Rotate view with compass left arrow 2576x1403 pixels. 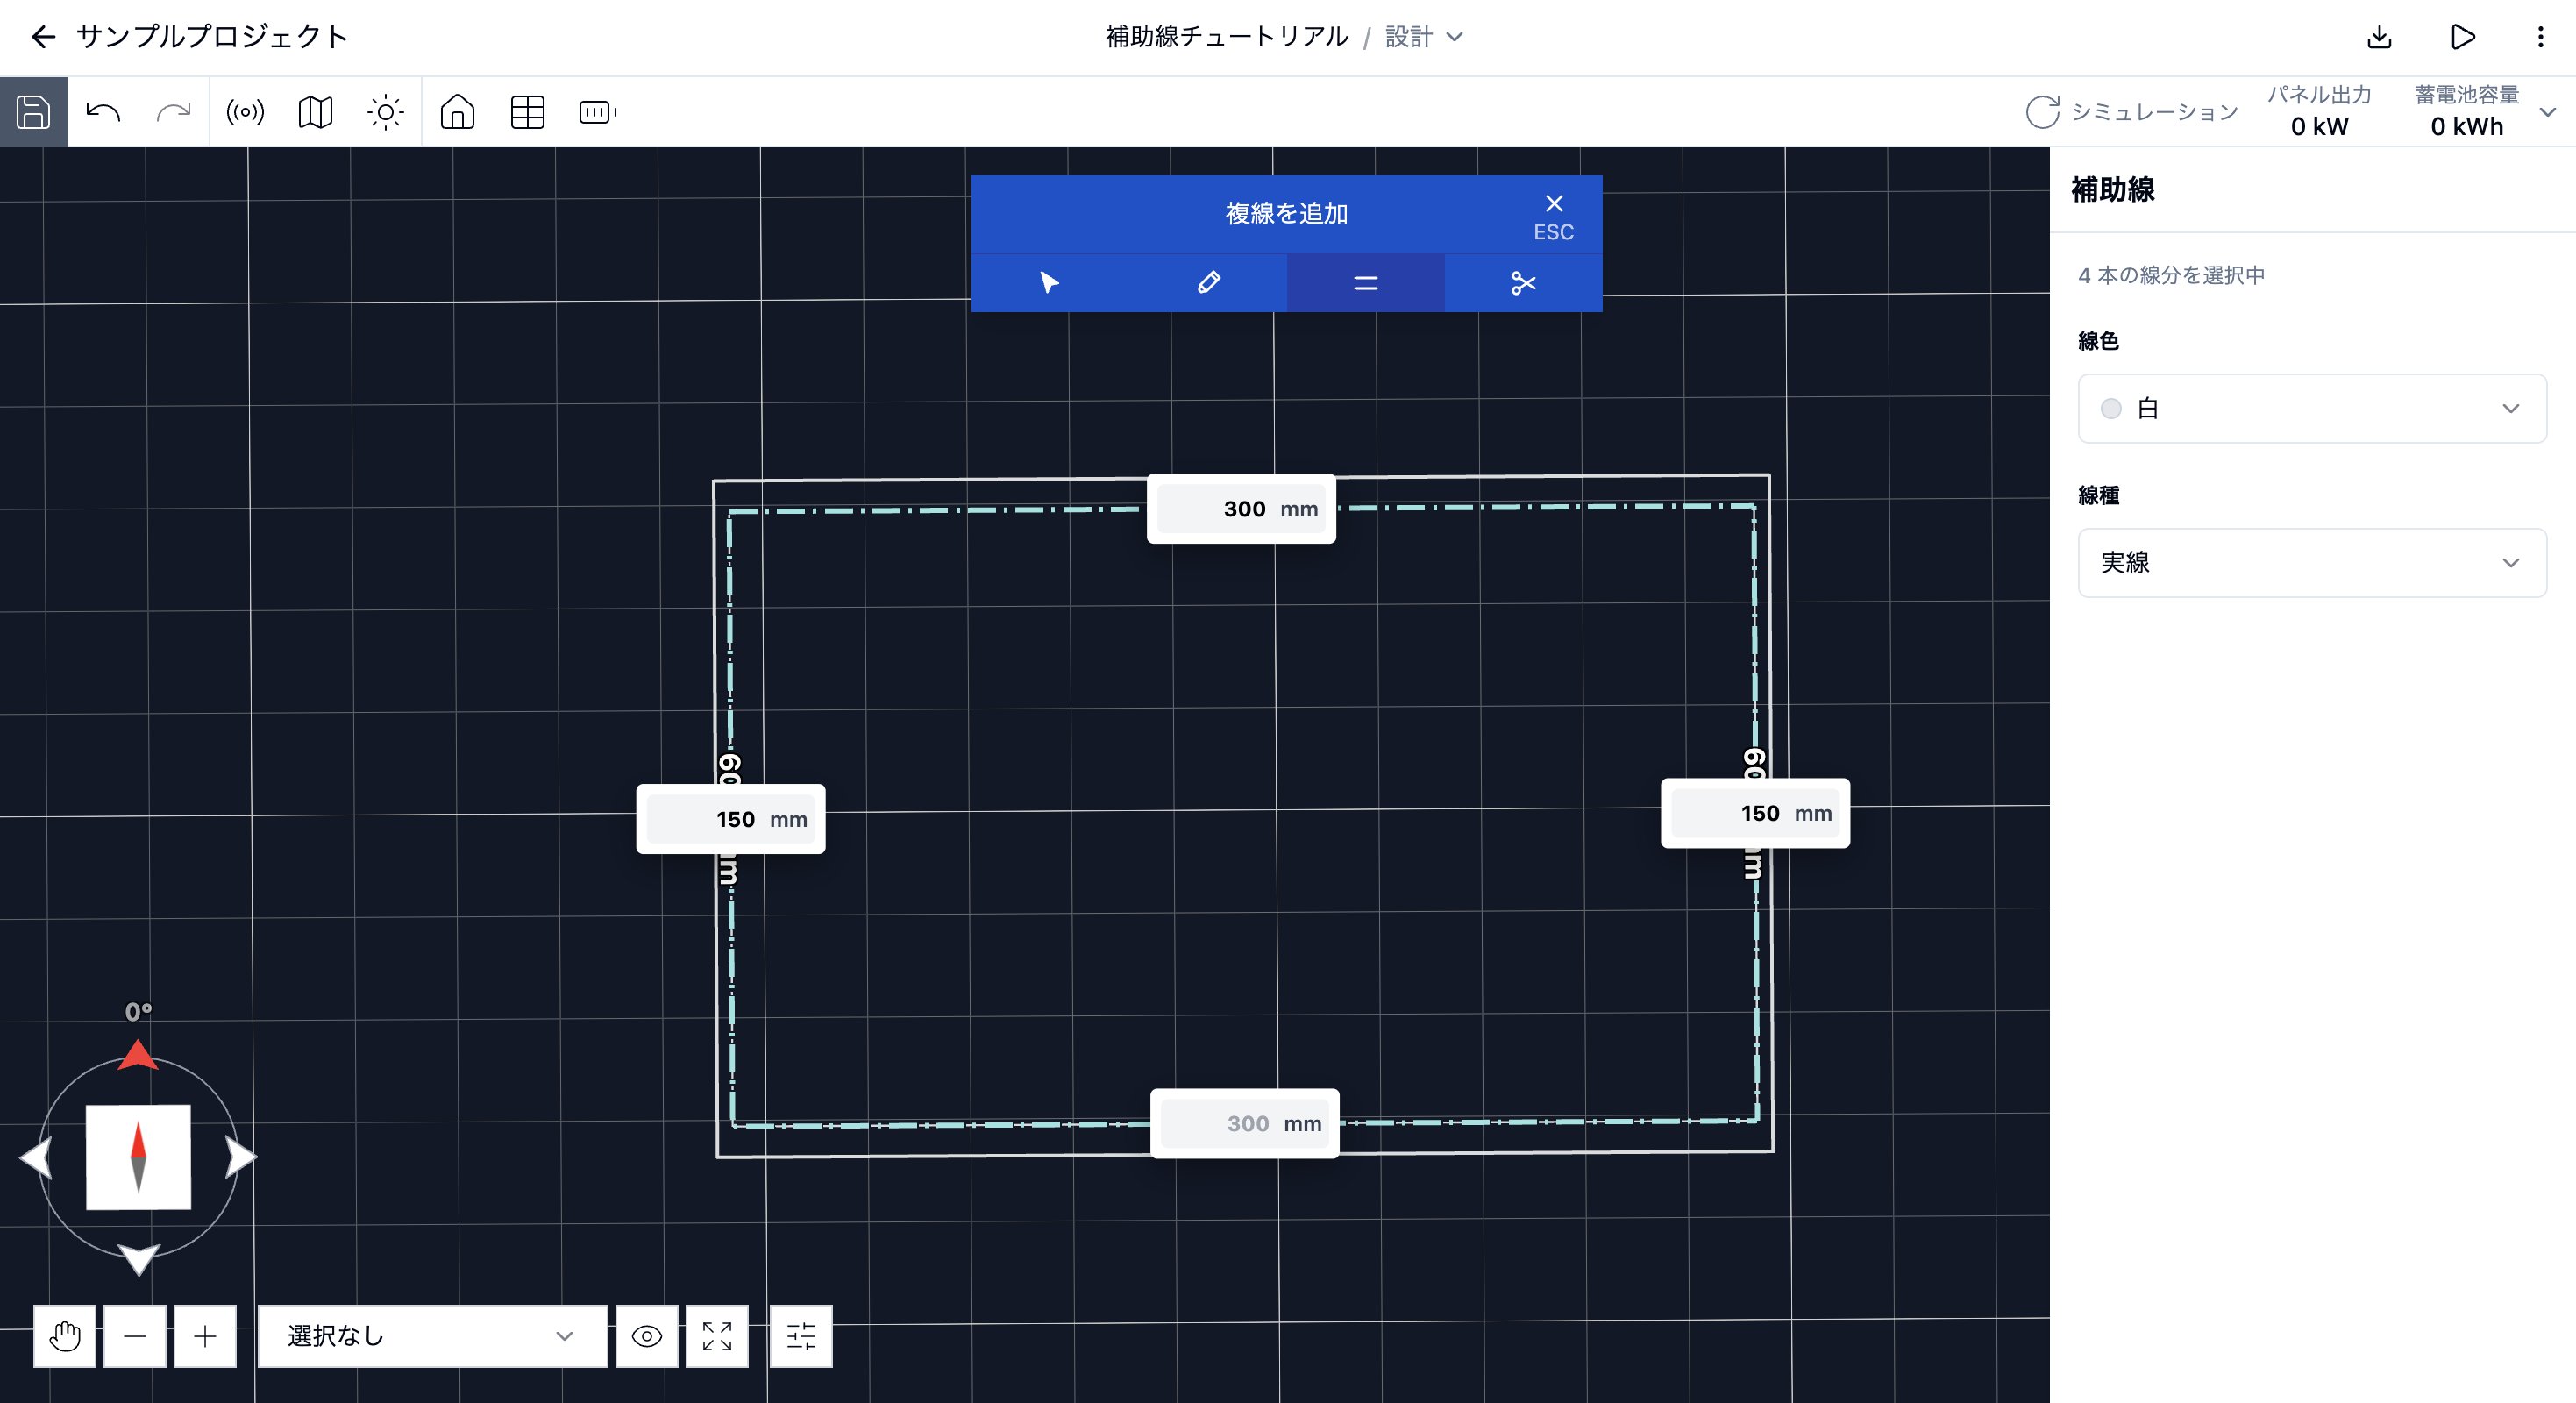35,1157
